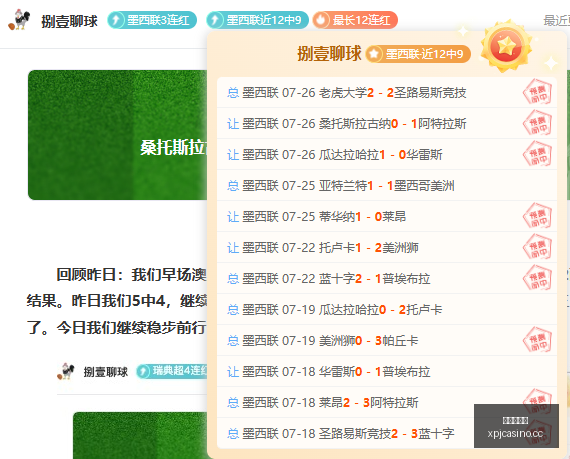Click flame icon in 最长12连红 badge
This screenshot has width=570, height=459.
[x=321, y=20]
